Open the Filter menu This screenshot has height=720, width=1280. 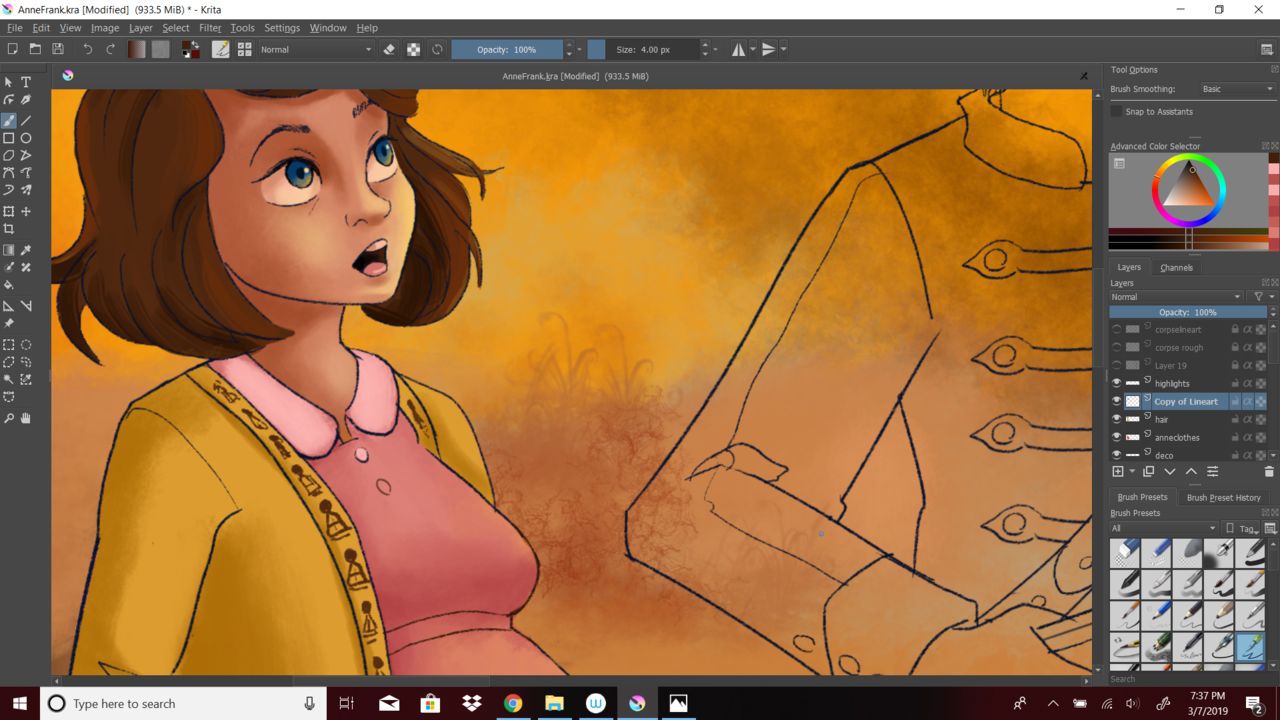click(x=209, y=28)
